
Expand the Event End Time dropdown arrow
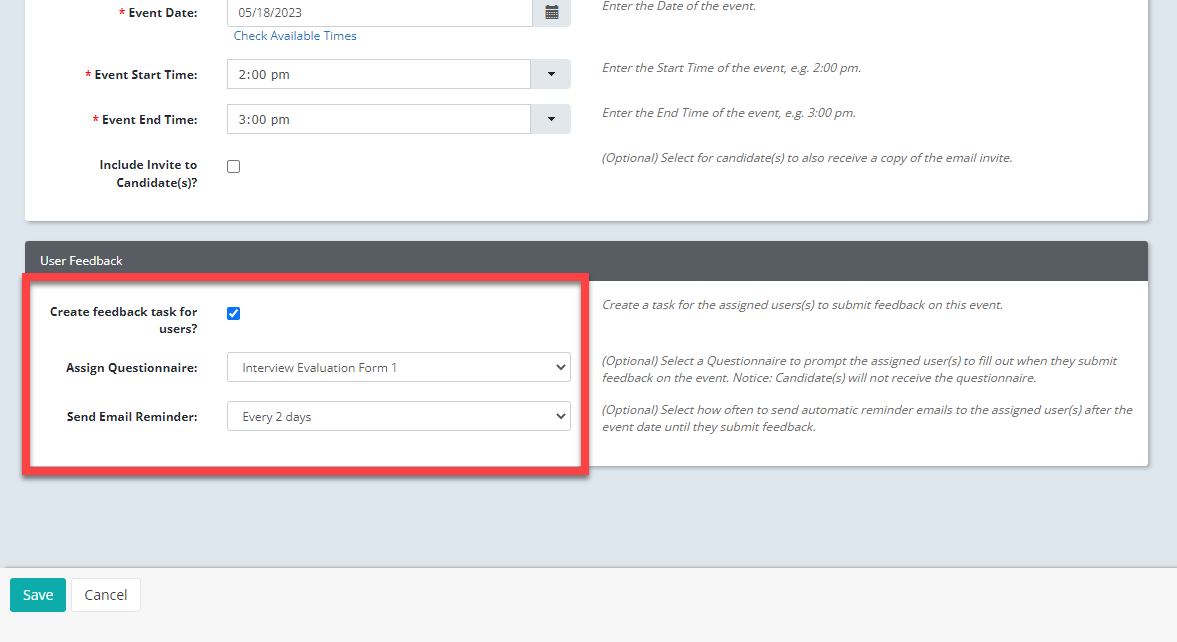pos(551,120)
